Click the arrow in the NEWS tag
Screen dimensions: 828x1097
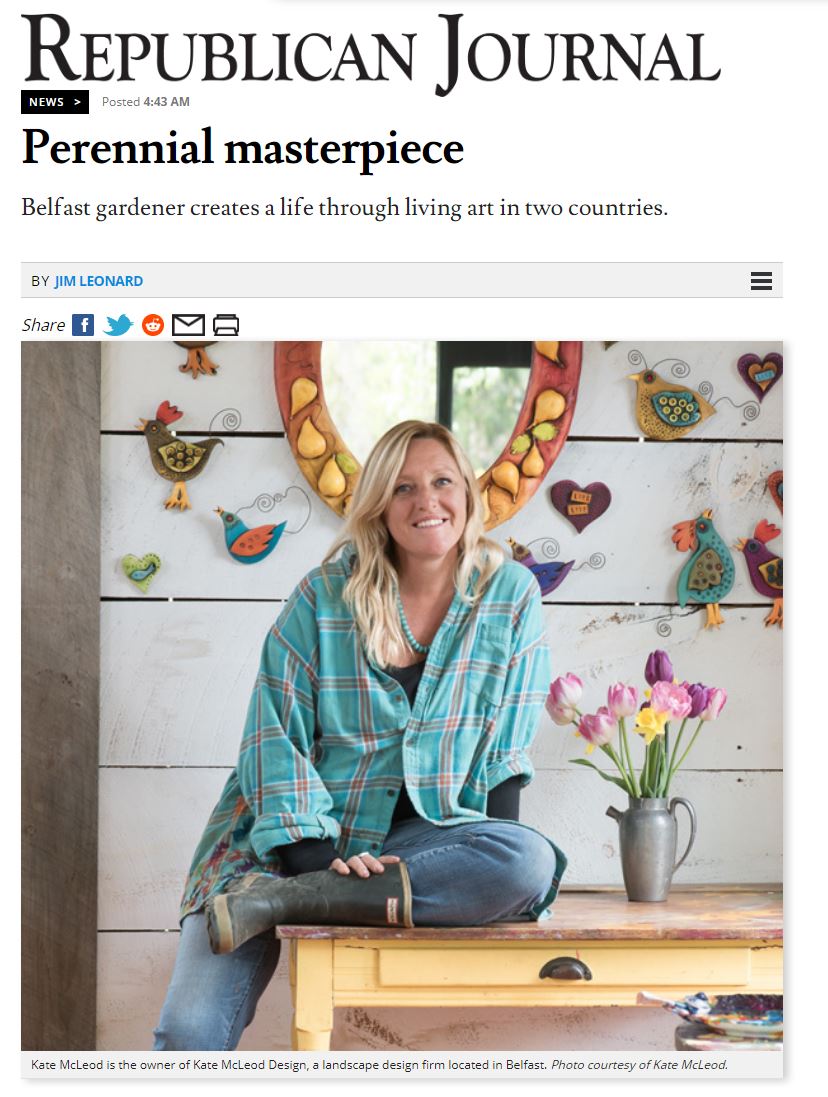(78, 102)
